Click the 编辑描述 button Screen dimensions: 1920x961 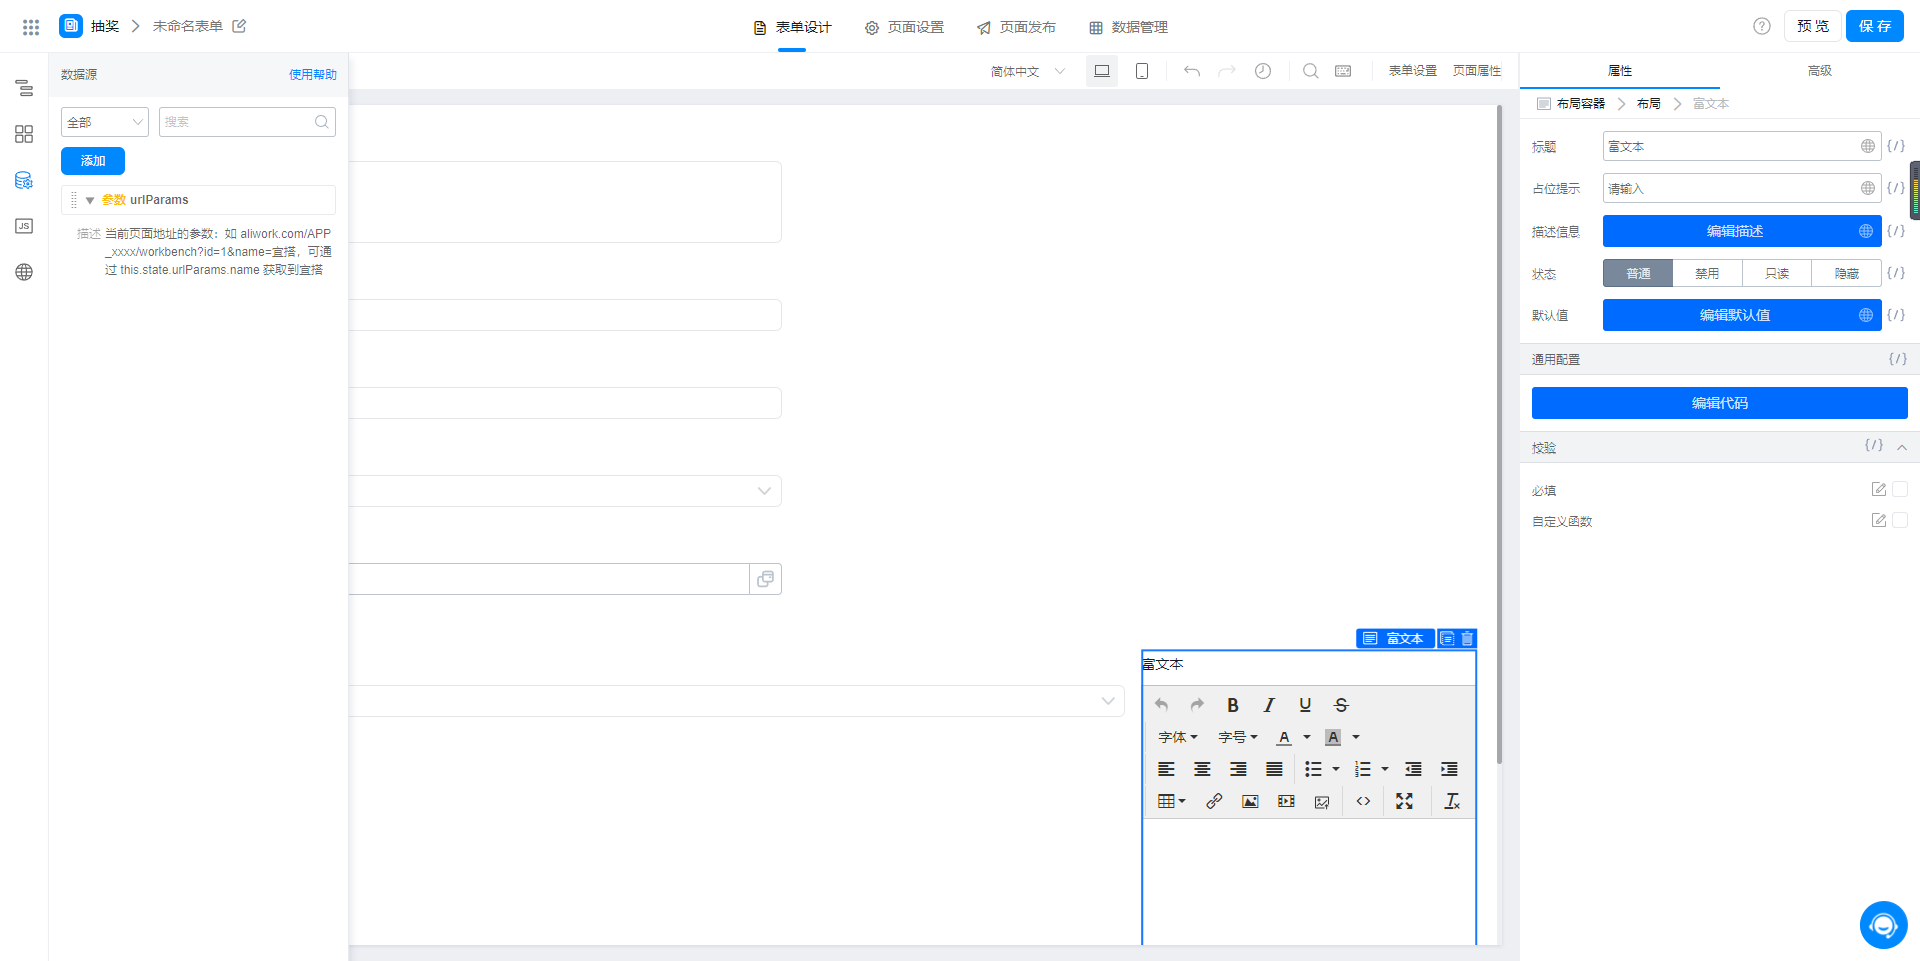coord(1742,231)
